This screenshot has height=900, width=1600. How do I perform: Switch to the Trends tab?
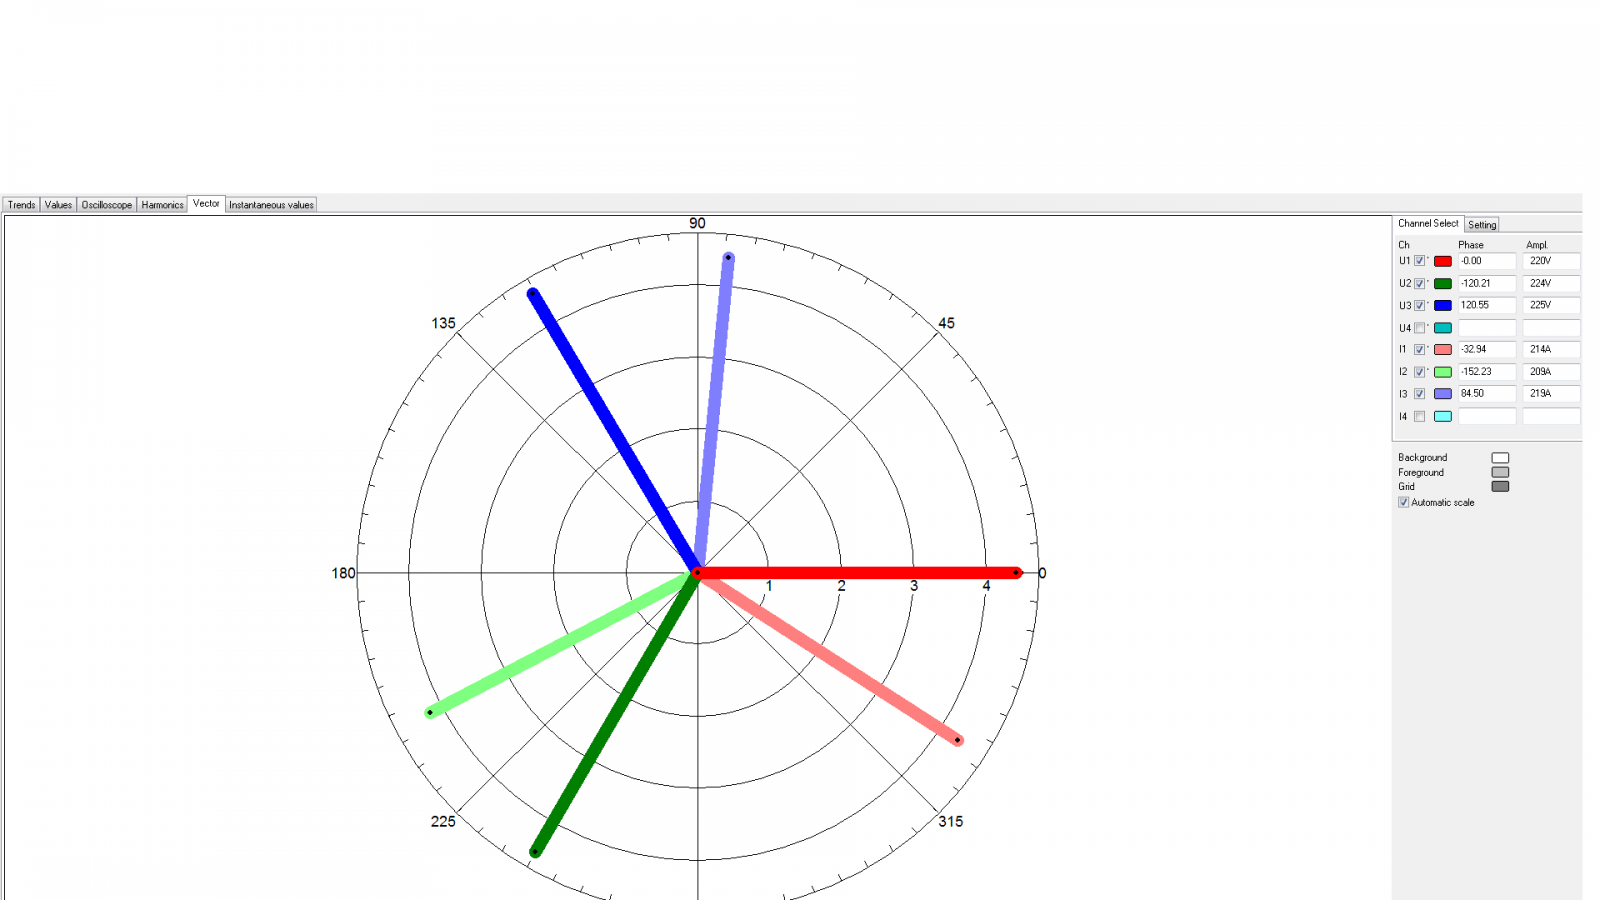21,205
